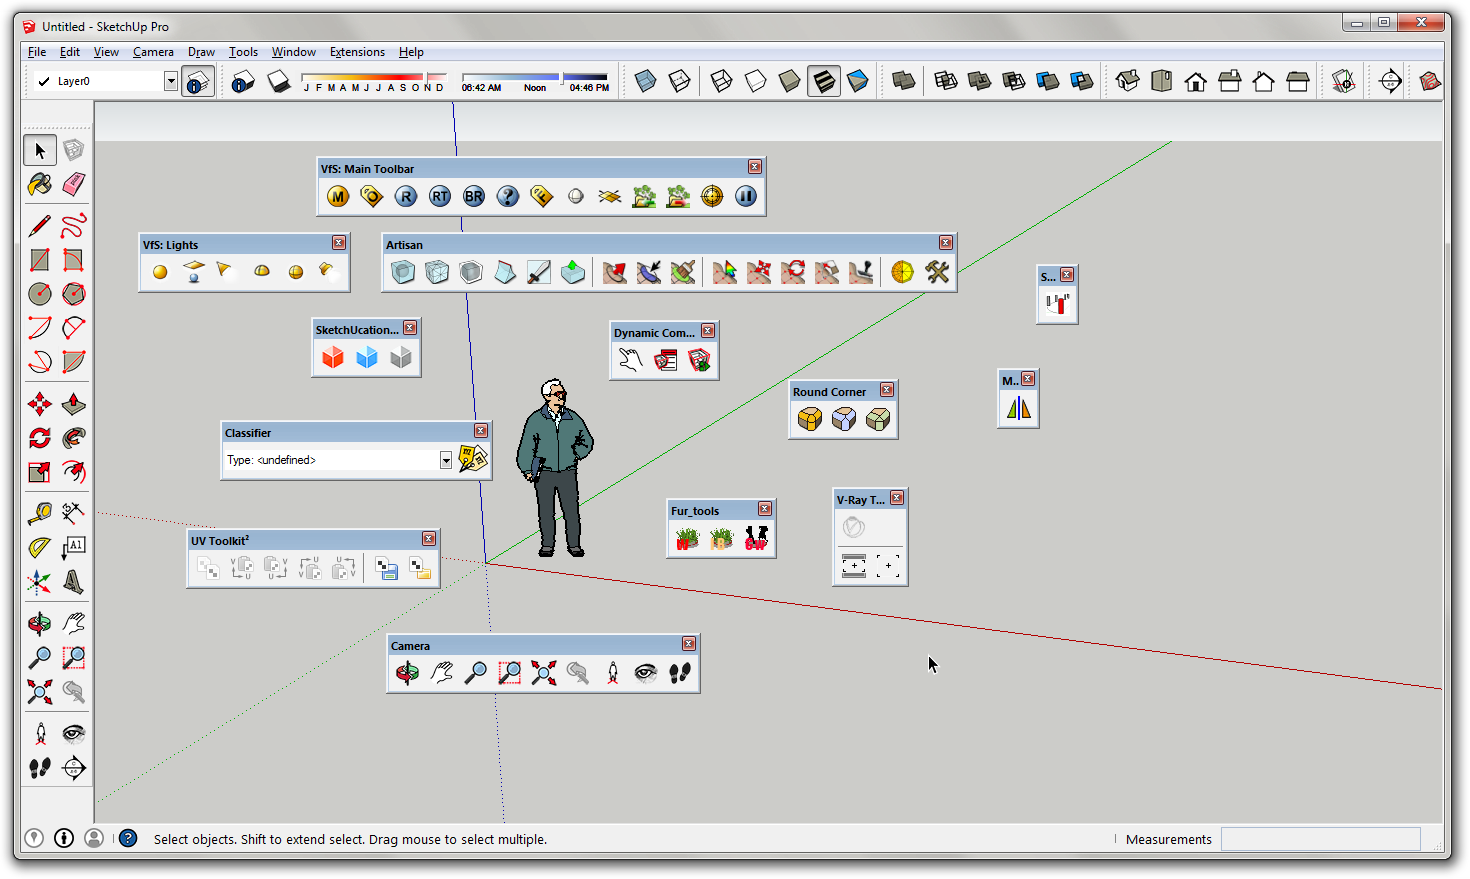Open the Window menu
The height and width of the screenshot is (879, 1470).
point(293,52)
